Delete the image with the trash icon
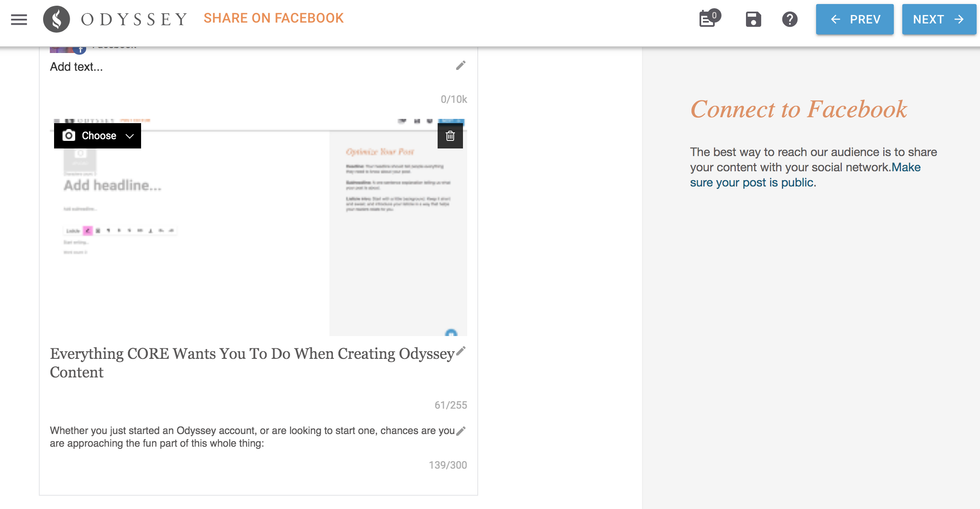This screenshot has width=980, height=509. pos(450,136)
